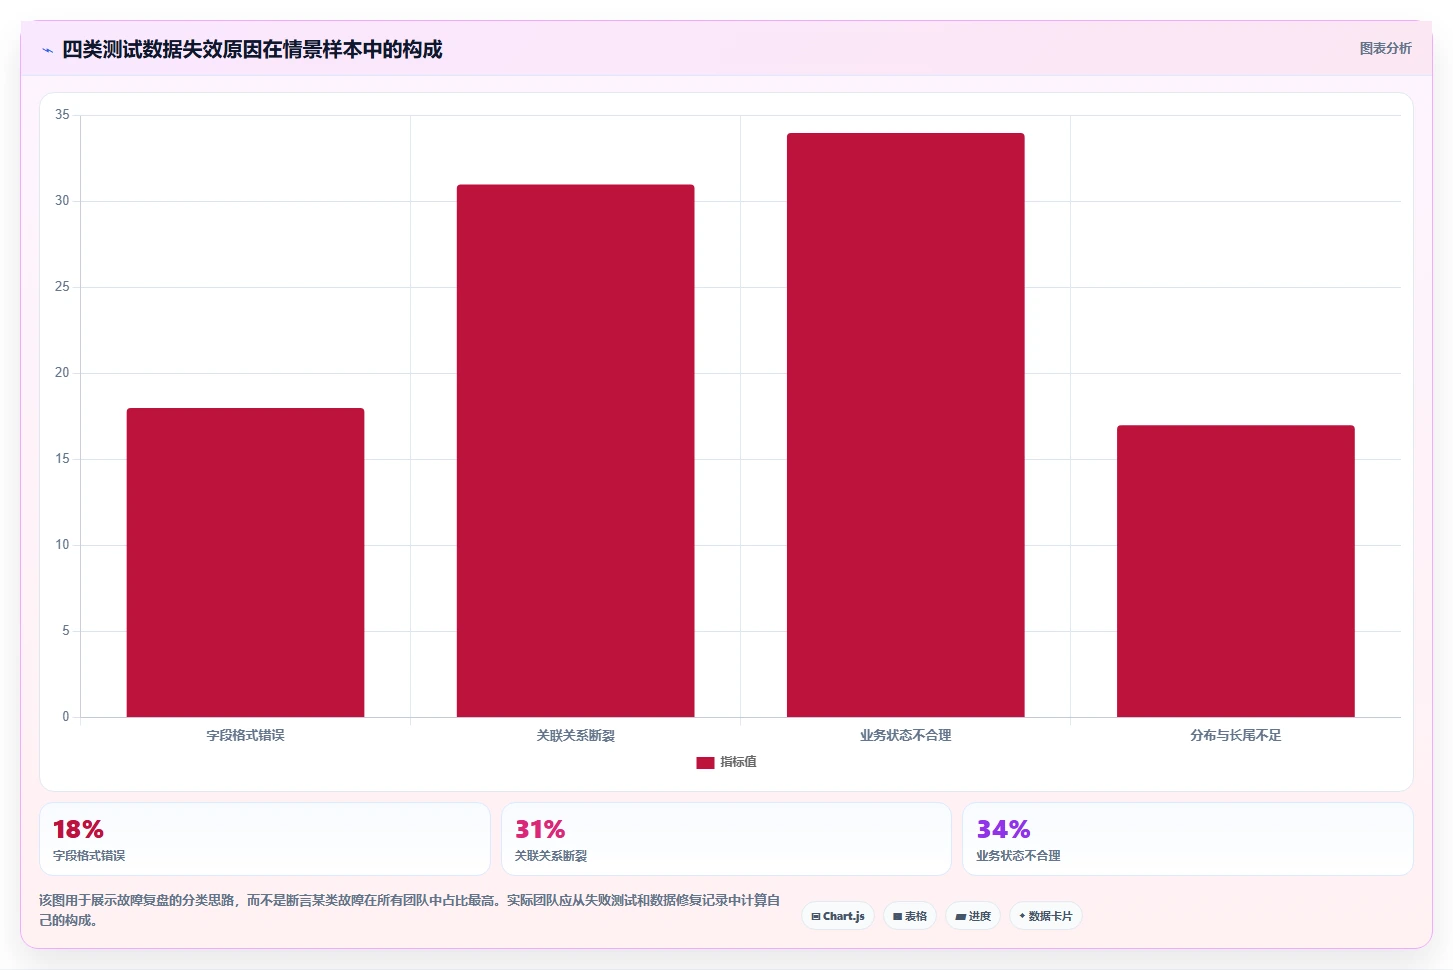Select the tallest bar for 业务状态不合理
The width and height of the screenshot is (1453, 970).
(905, 425)
